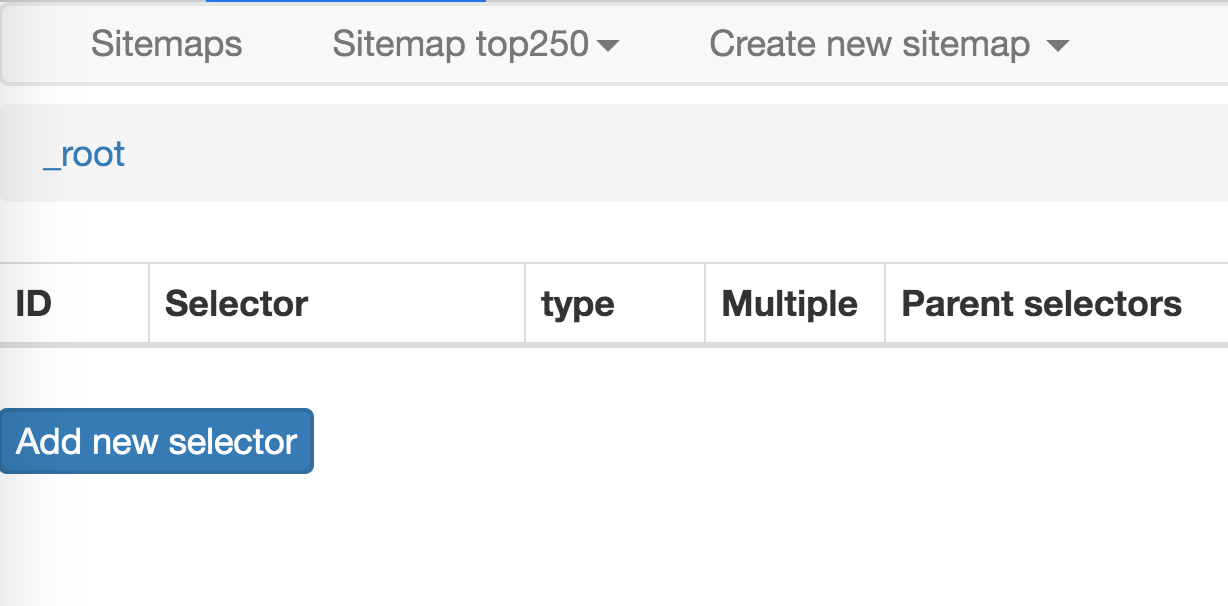This screenshot has width=1228, height=606.
Task: Click the Parent selectors column header
Action: pos(1042,303)
